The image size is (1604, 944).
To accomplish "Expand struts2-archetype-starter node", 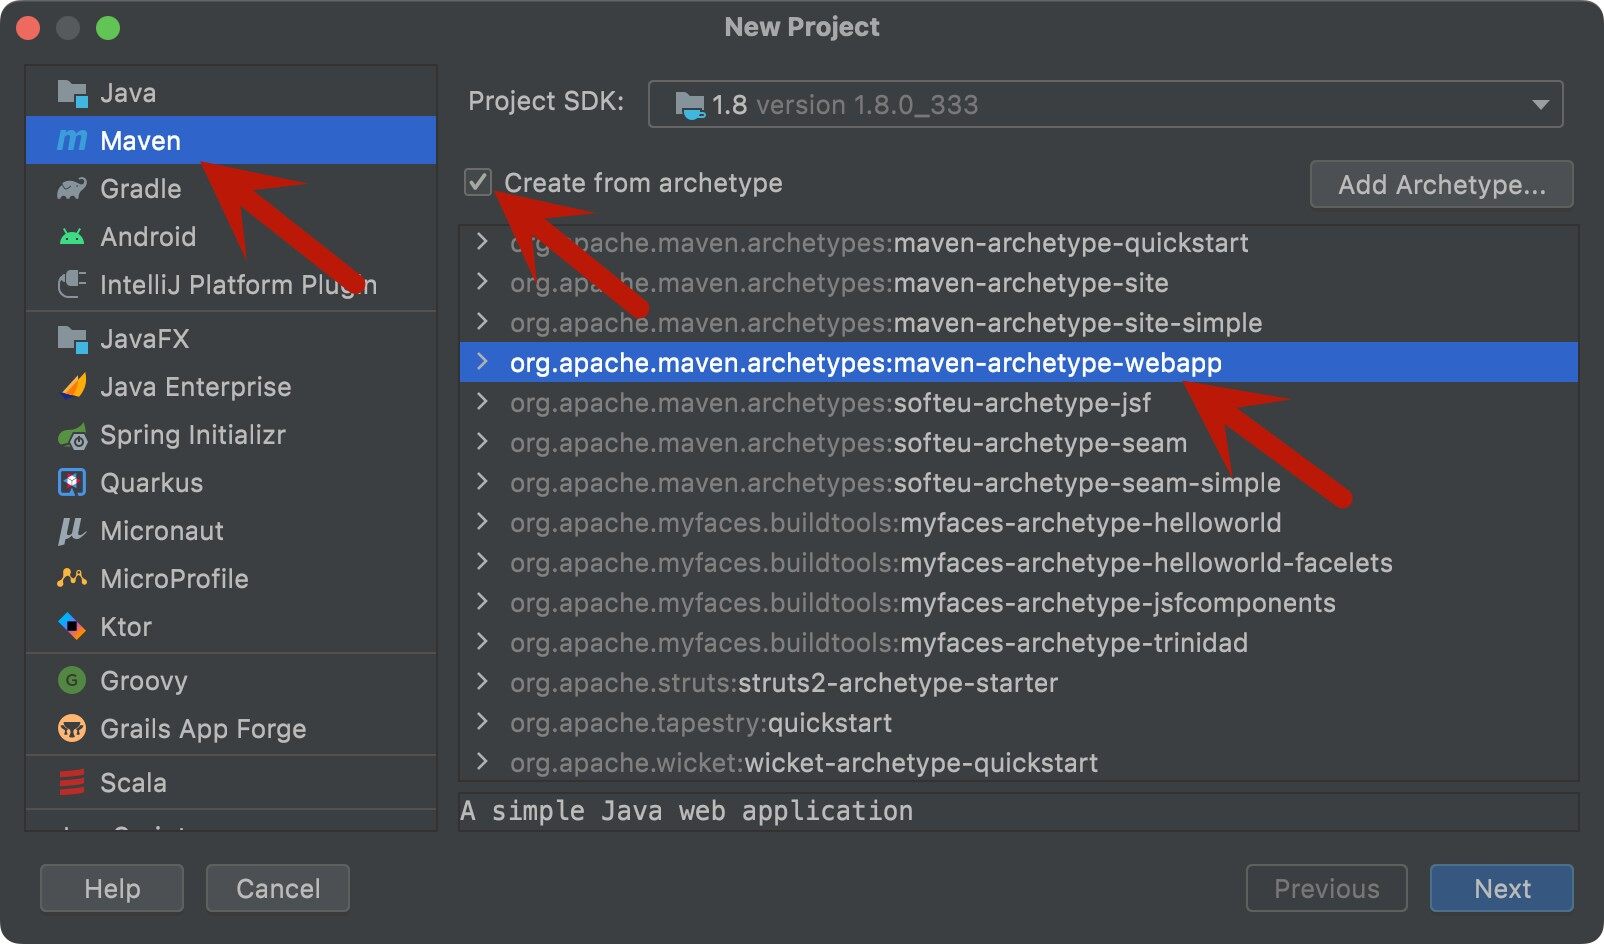I will pyautogui.click(x=483, y=682).
